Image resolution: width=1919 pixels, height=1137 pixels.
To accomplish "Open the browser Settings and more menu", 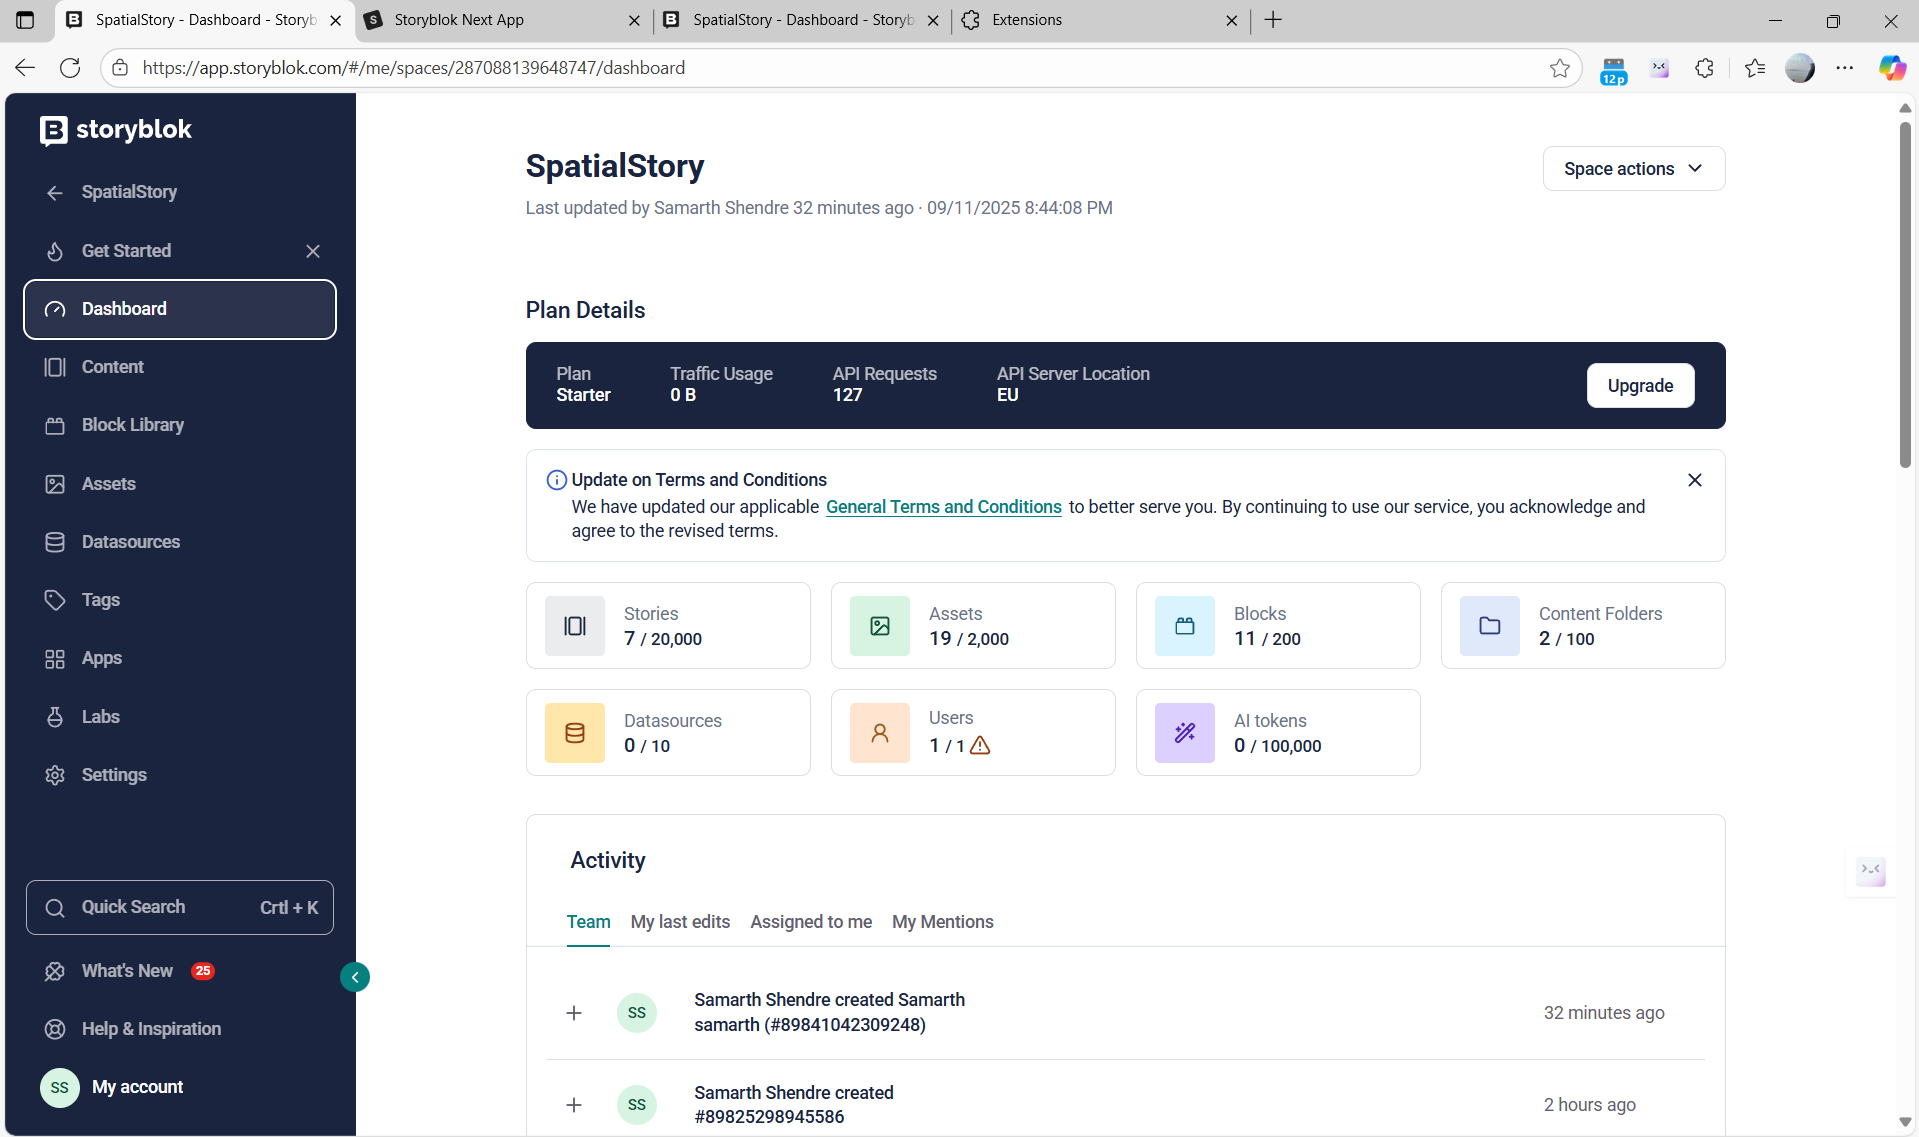I will point(1845,68).
